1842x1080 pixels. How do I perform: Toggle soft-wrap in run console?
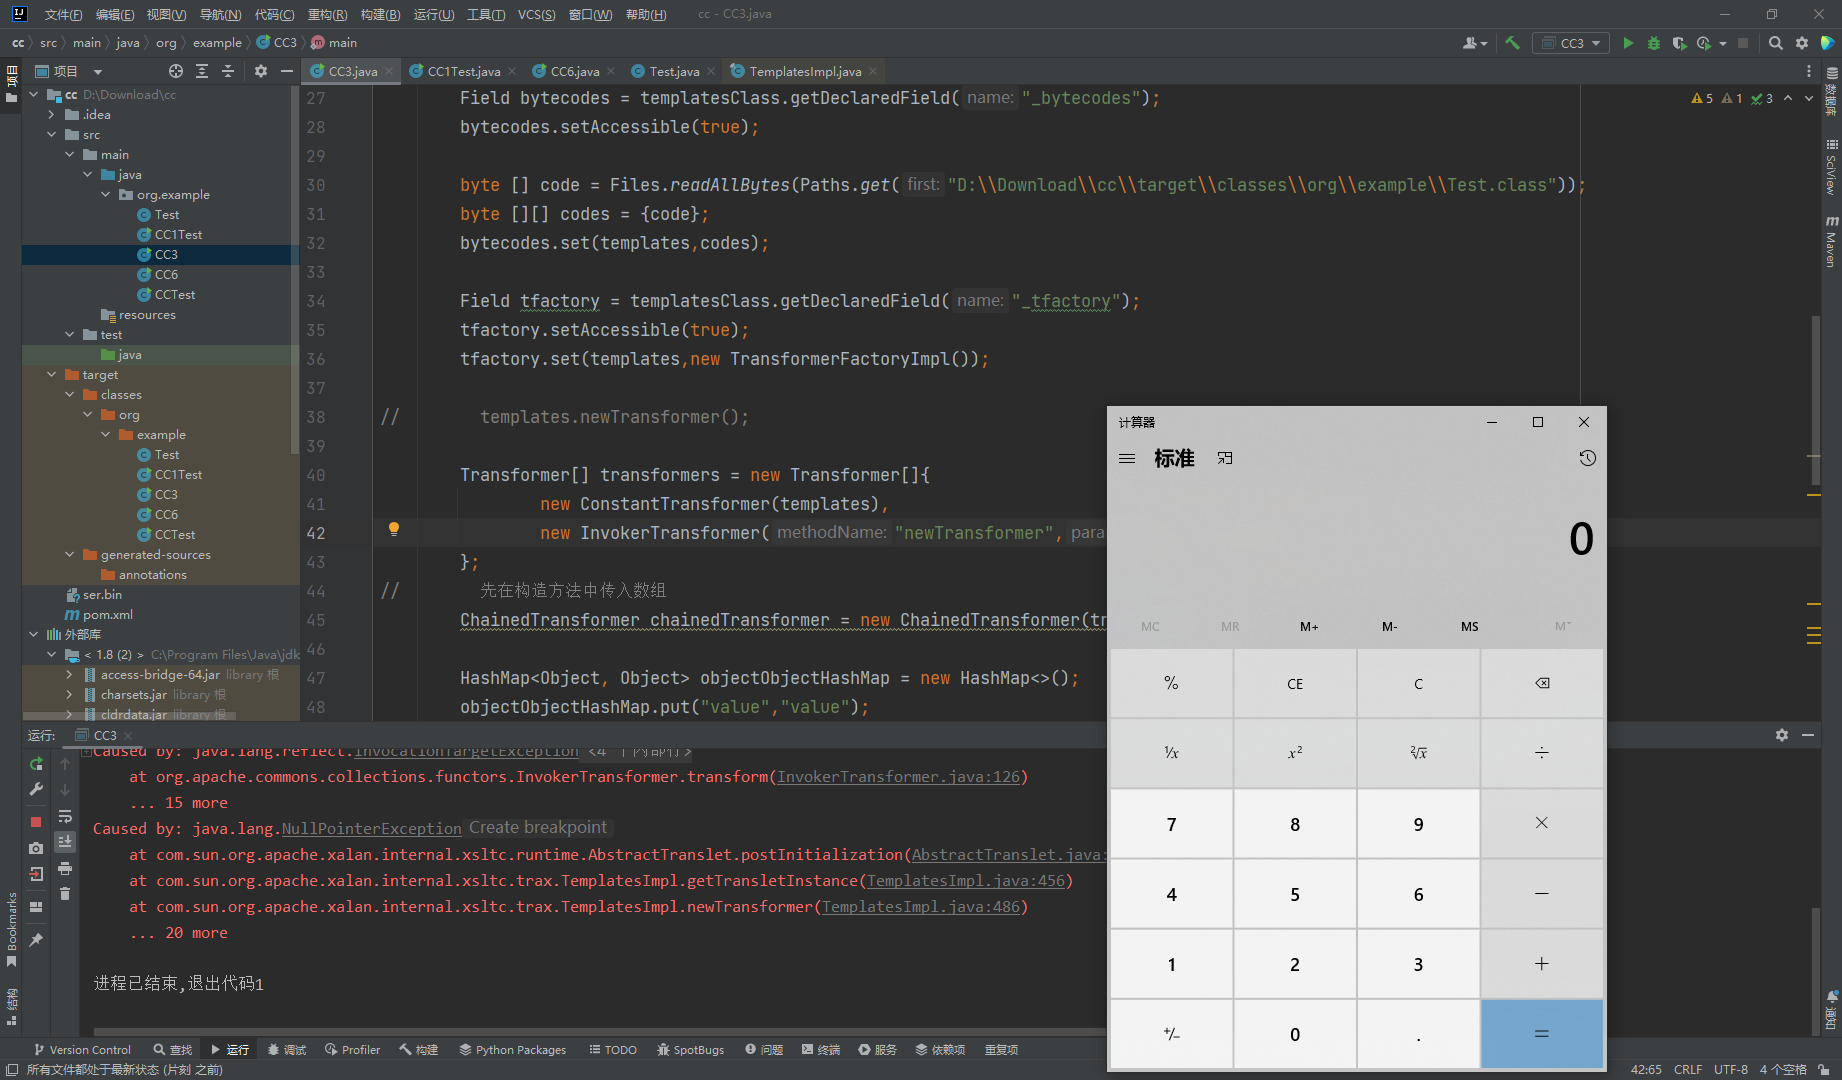65,816
